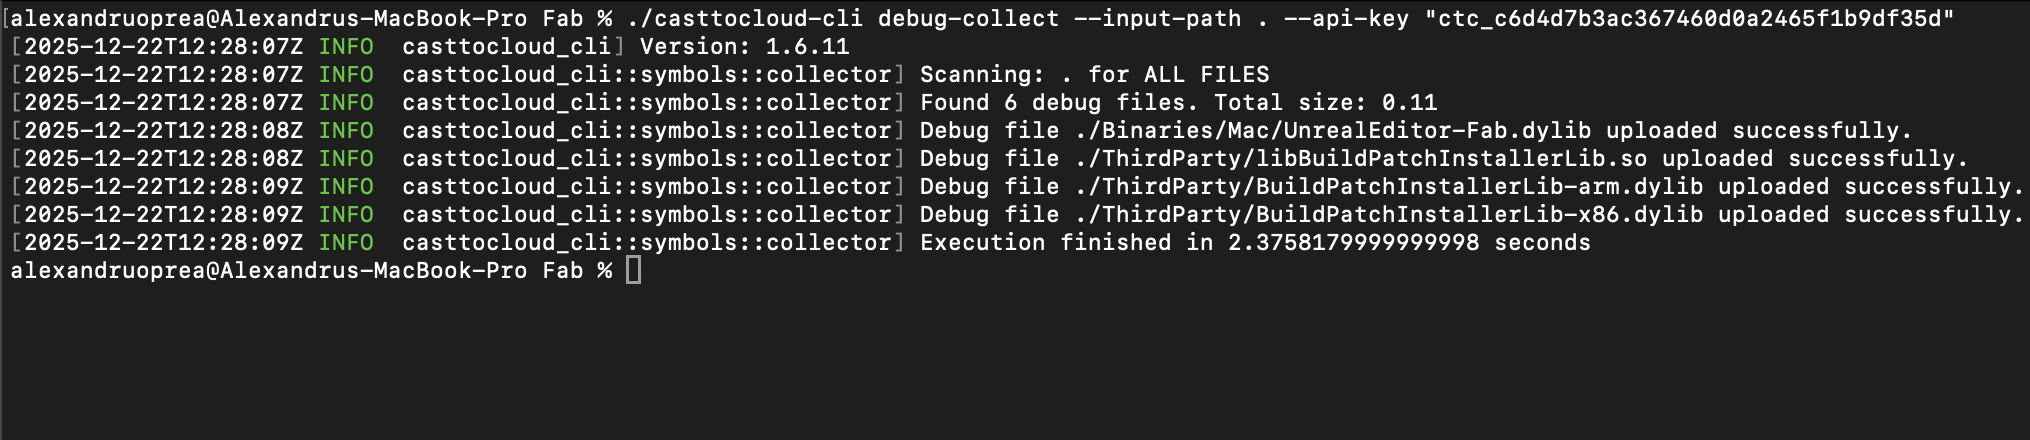Click the timestamp on the Execution finished line
Screen dimensions: 2030x440
tap(163, 243)
